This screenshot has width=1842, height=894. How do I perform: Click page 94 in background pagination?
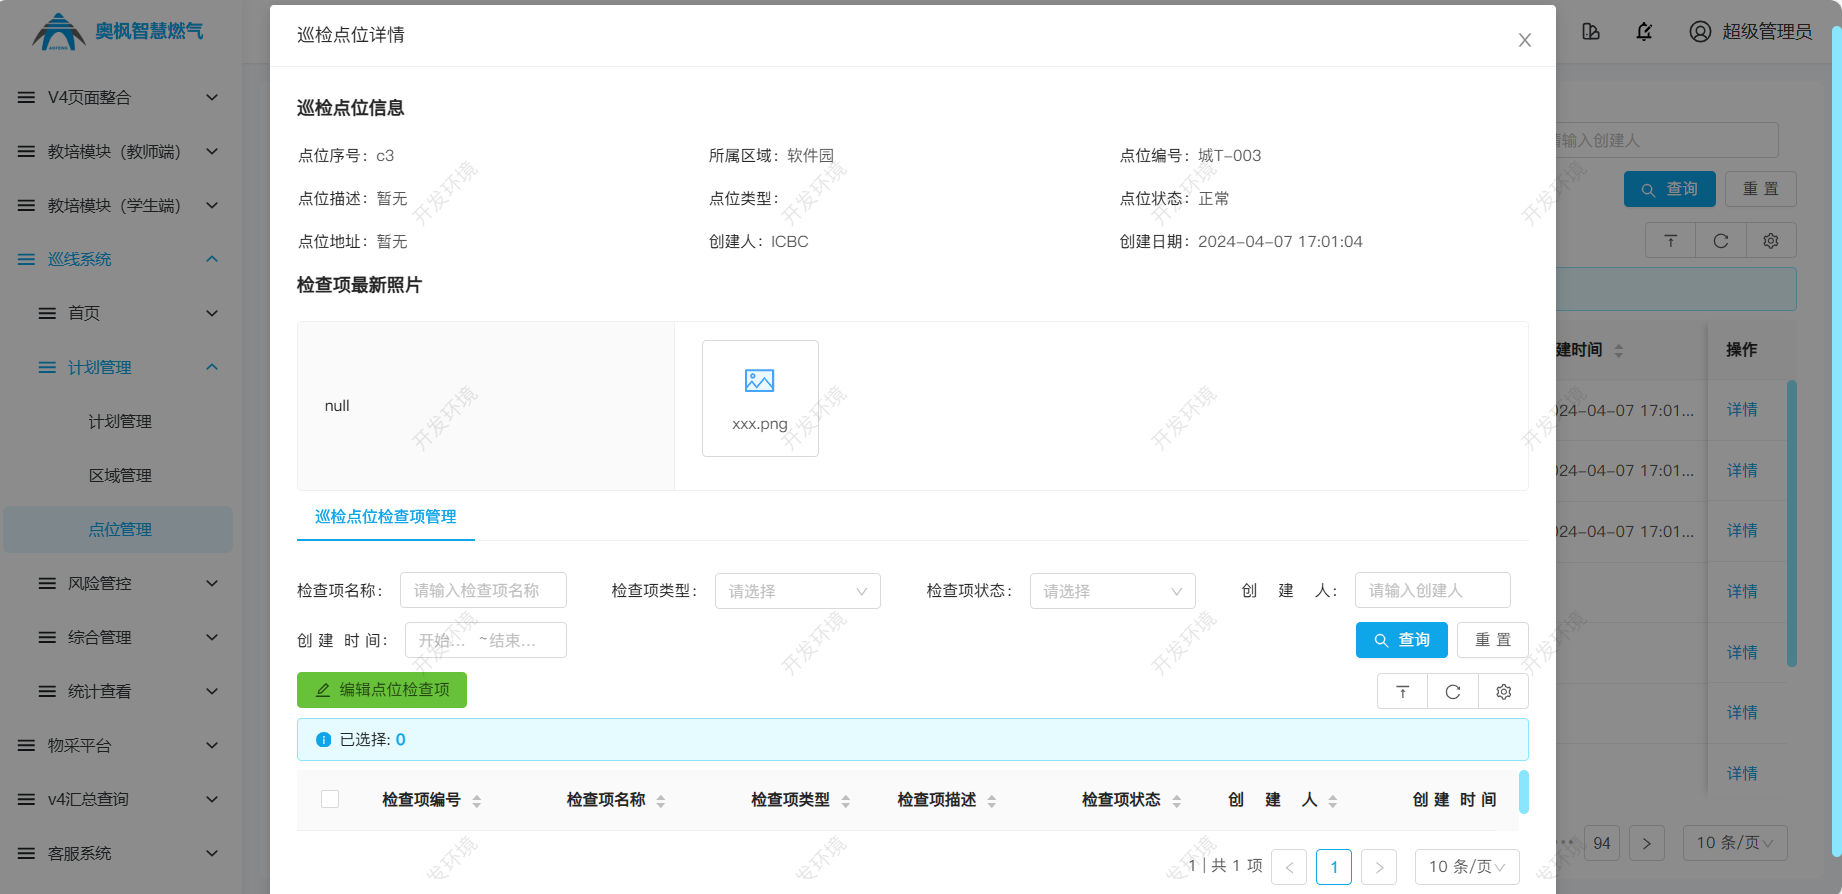[x=1602, y=843]
